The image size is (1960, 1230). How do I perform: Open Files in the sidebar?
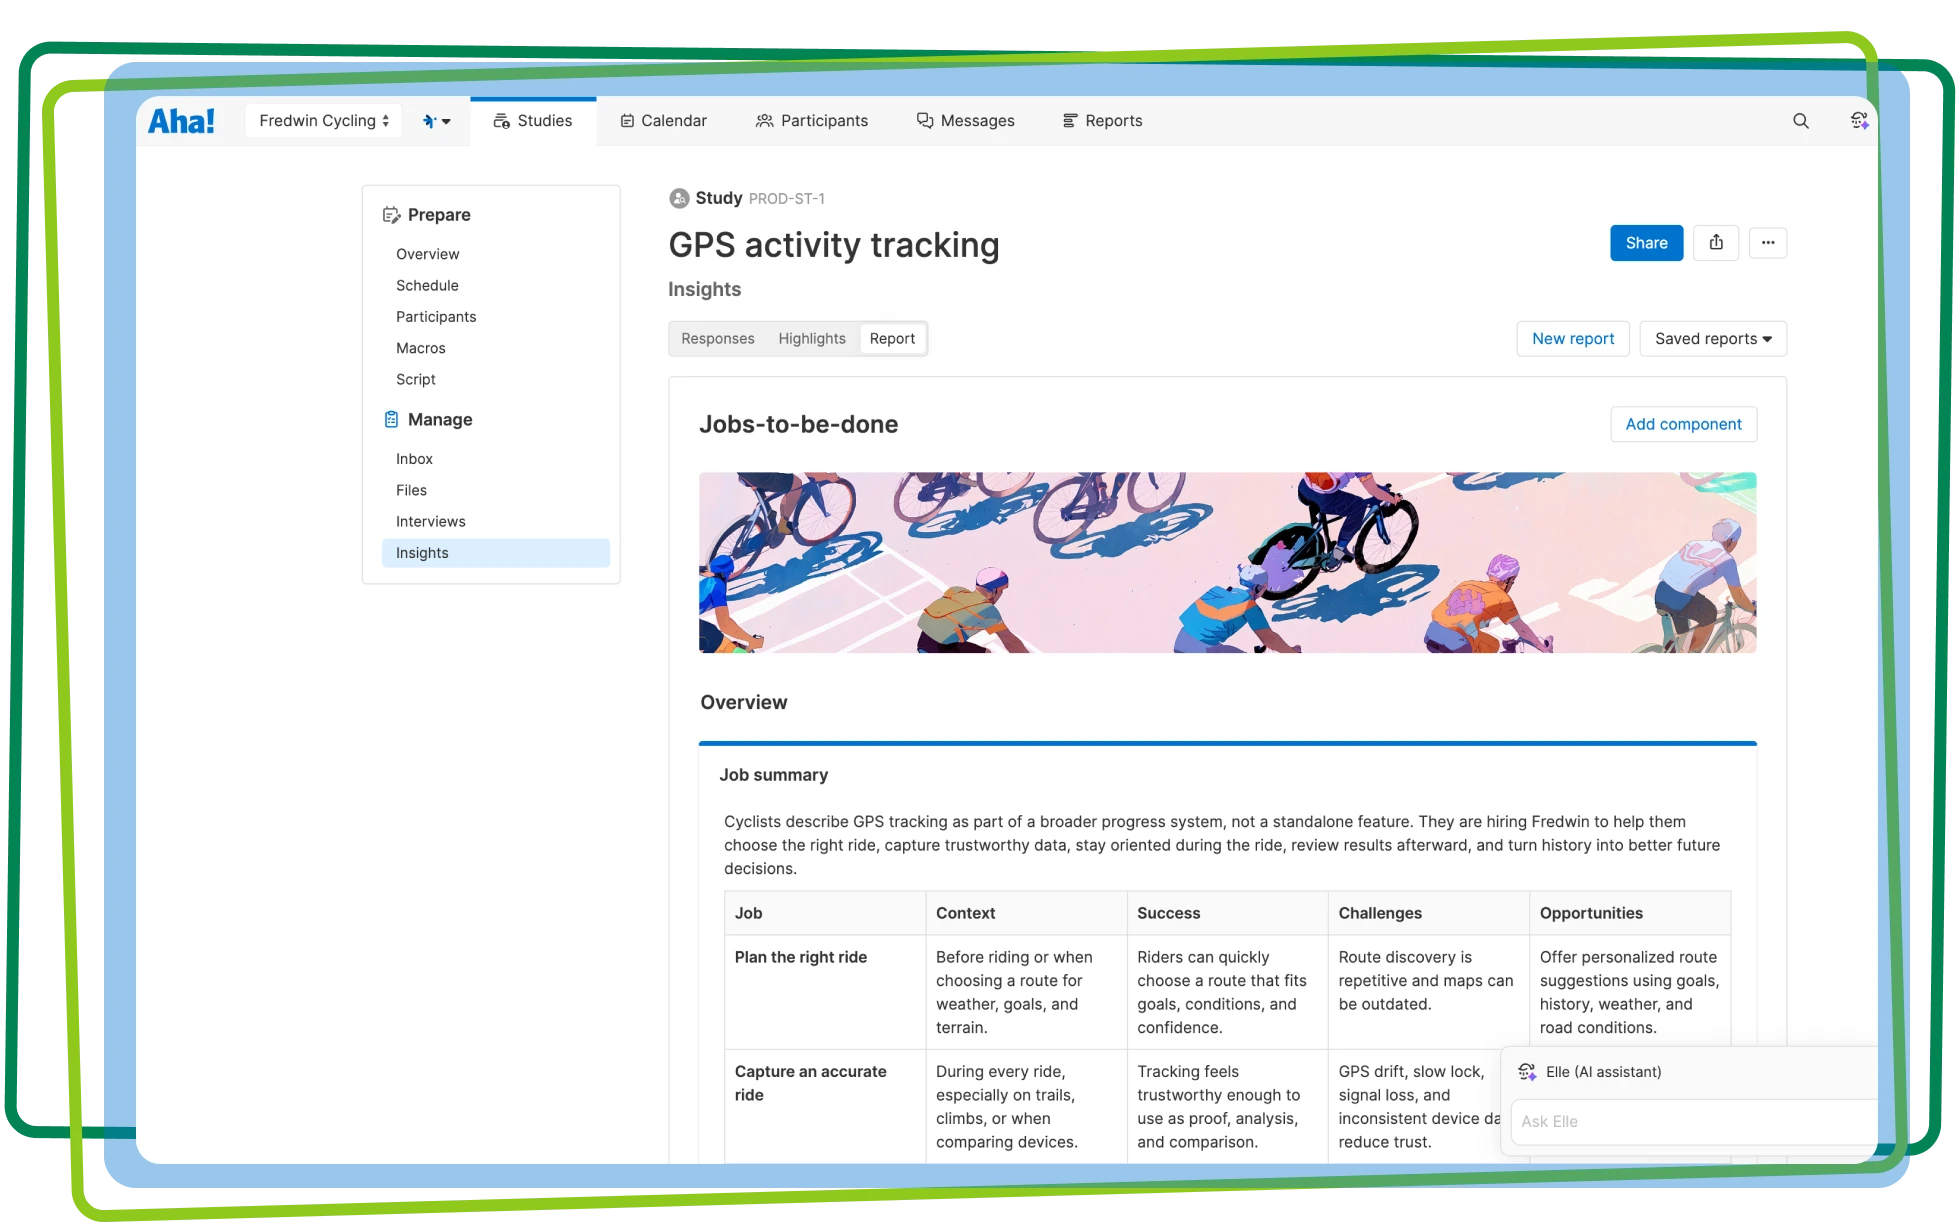[411, 490]
